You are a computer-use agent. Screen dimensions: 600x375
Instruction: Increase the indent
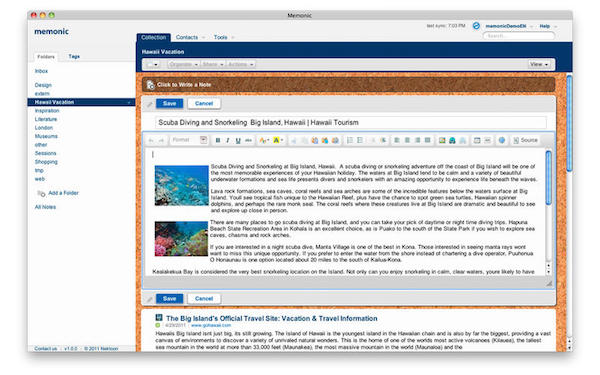click(x=383, y=140)
